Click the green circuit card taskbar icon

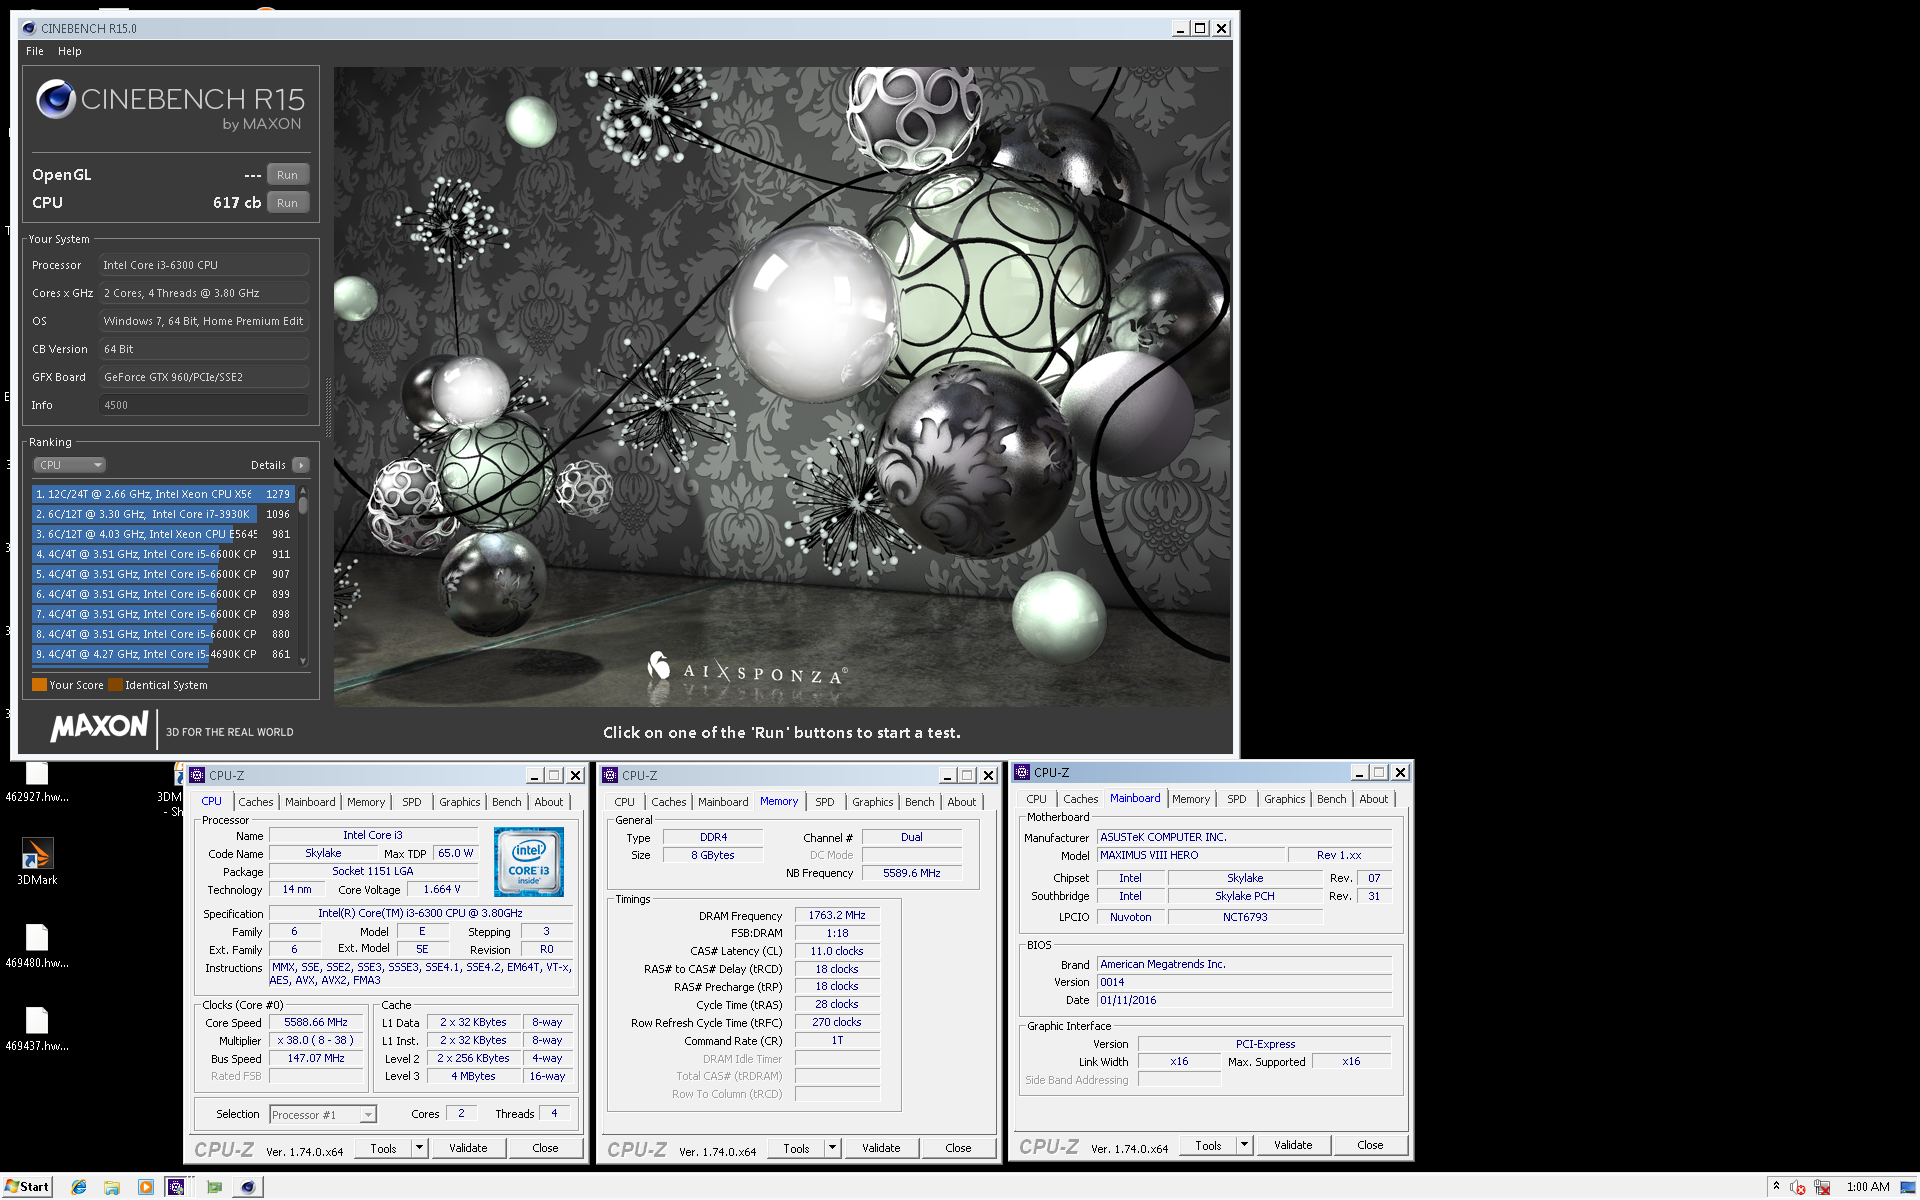coord(214,1187)
